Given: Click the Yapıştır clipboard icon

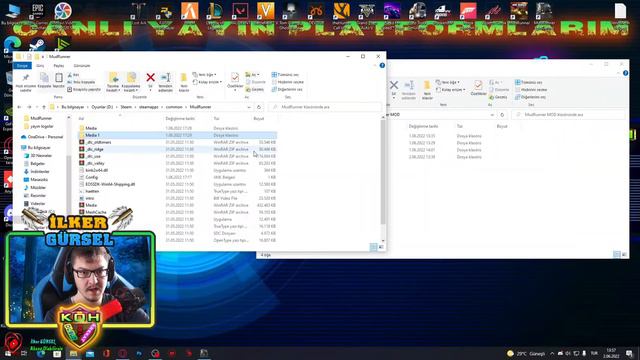Looking at the screenshot, I should [59, 80].
